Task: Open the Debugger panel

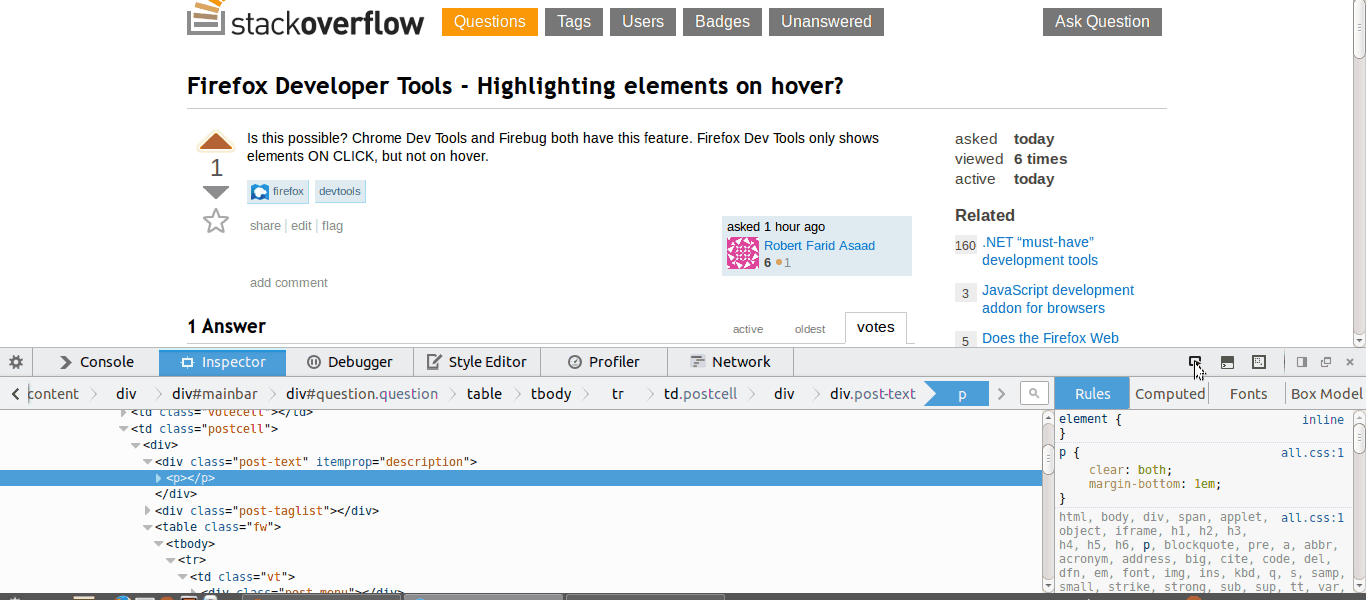Action: click(x=349, y=362)
